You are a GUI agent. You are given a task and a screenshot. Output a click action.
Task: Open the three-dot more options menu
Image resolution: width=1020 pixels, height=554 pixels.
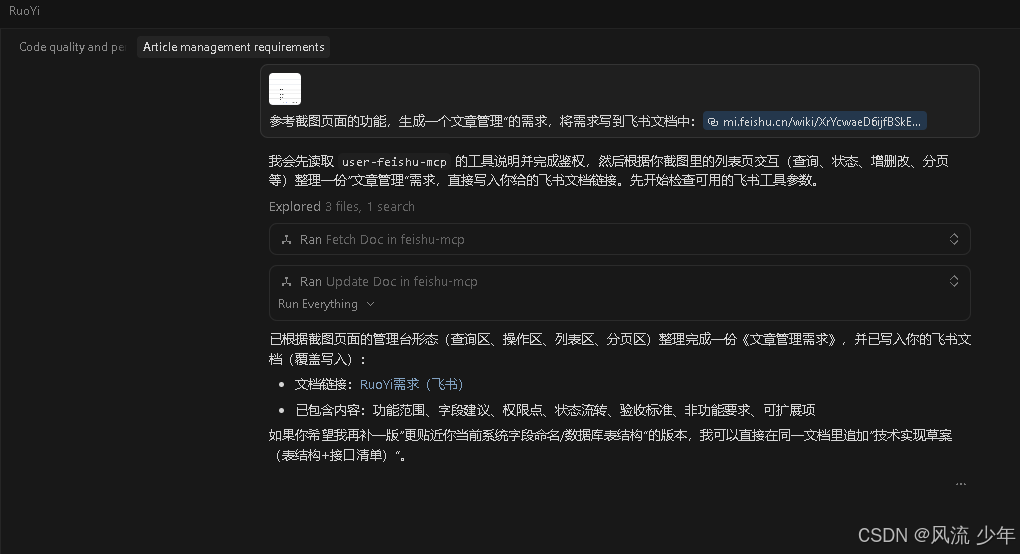(961, 484)
